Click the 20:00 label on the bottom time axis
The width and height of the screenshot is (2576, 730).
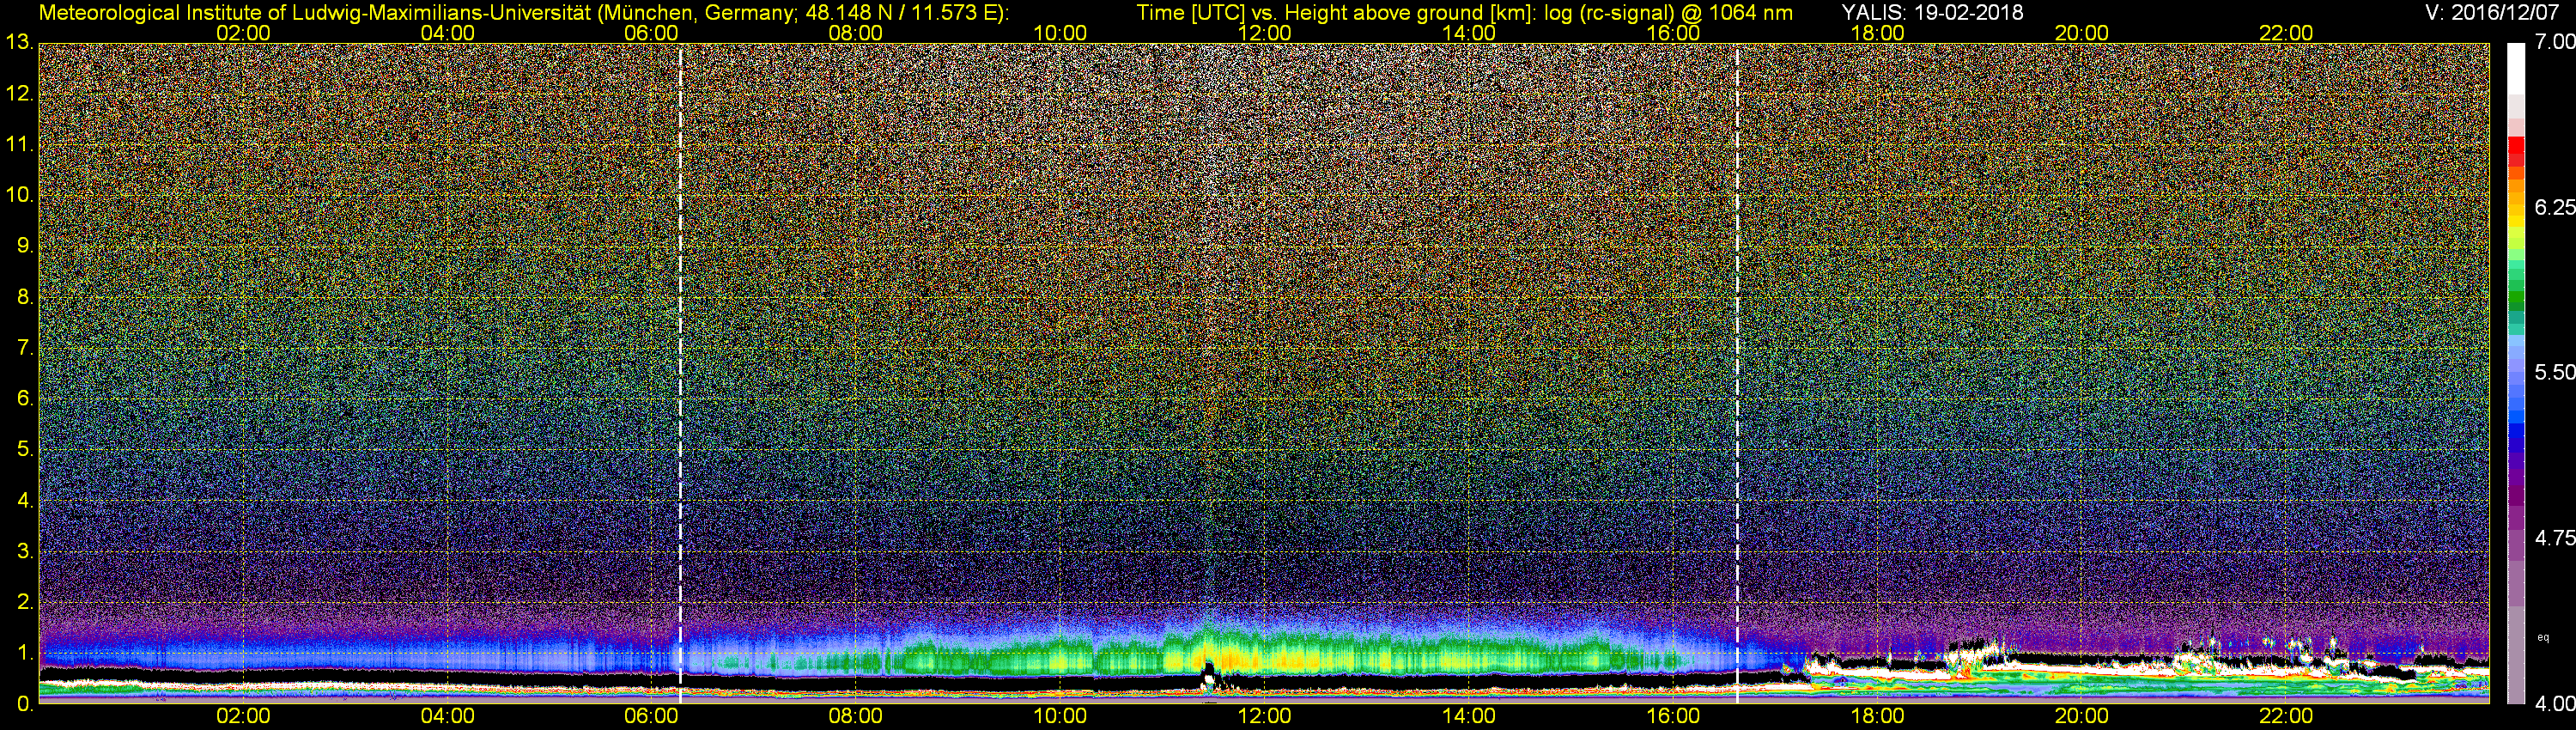point(2082,717)
